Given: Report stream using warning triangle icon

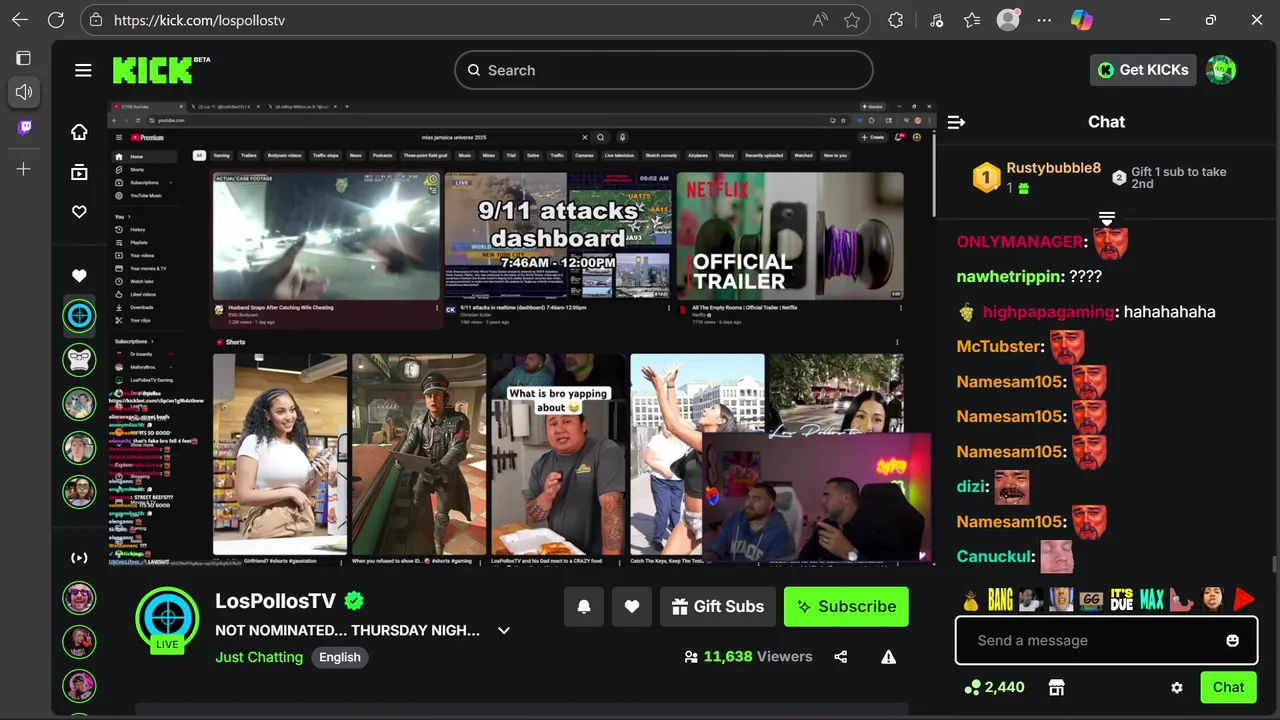Looking at the screenshot, I should 888,657.
